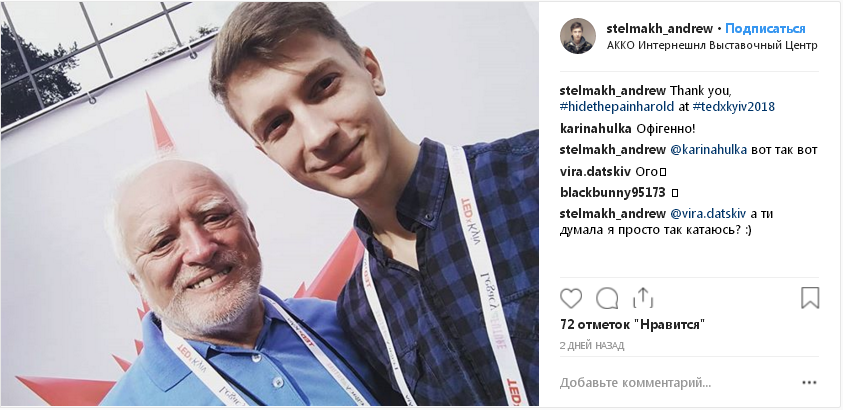Click the selfie photo to like

(x=270, y=204)
